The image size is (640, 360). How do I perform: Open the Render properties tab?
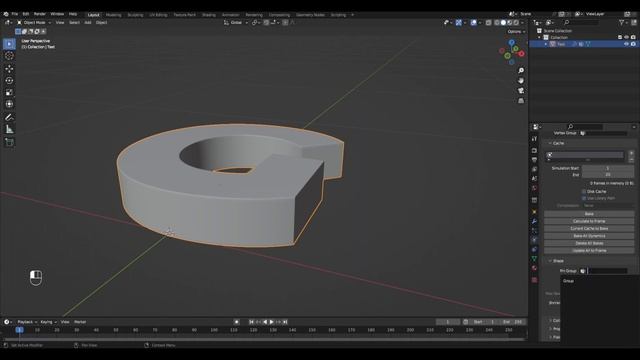click(x=534, y=151)
